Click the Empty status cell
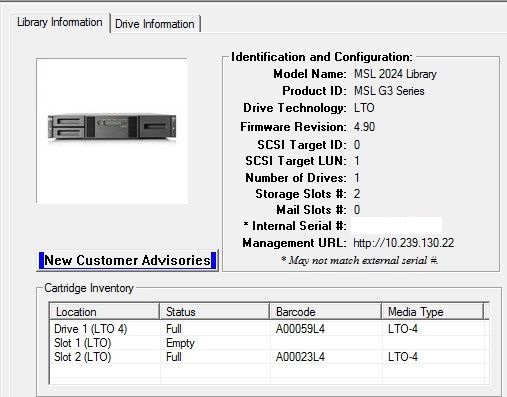This screenshot has width=507, height=397. click(x=180, y=343)
